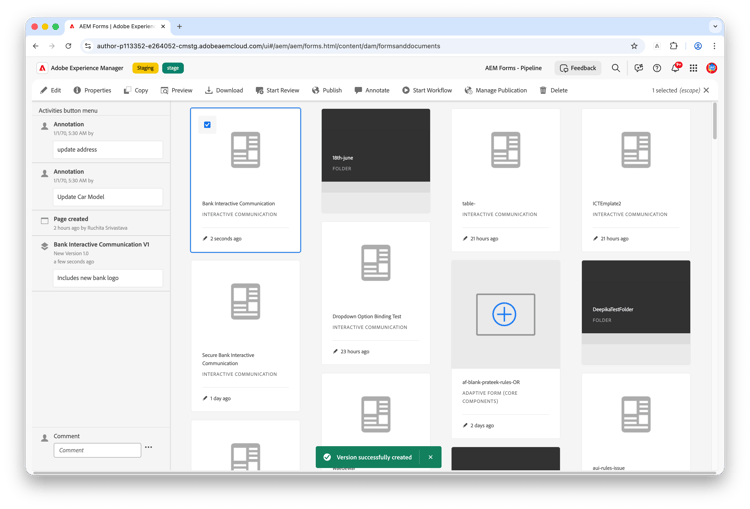Open a new browser tab with plus
This screenshot has width=750, height=509.
[x=179, y=26]
